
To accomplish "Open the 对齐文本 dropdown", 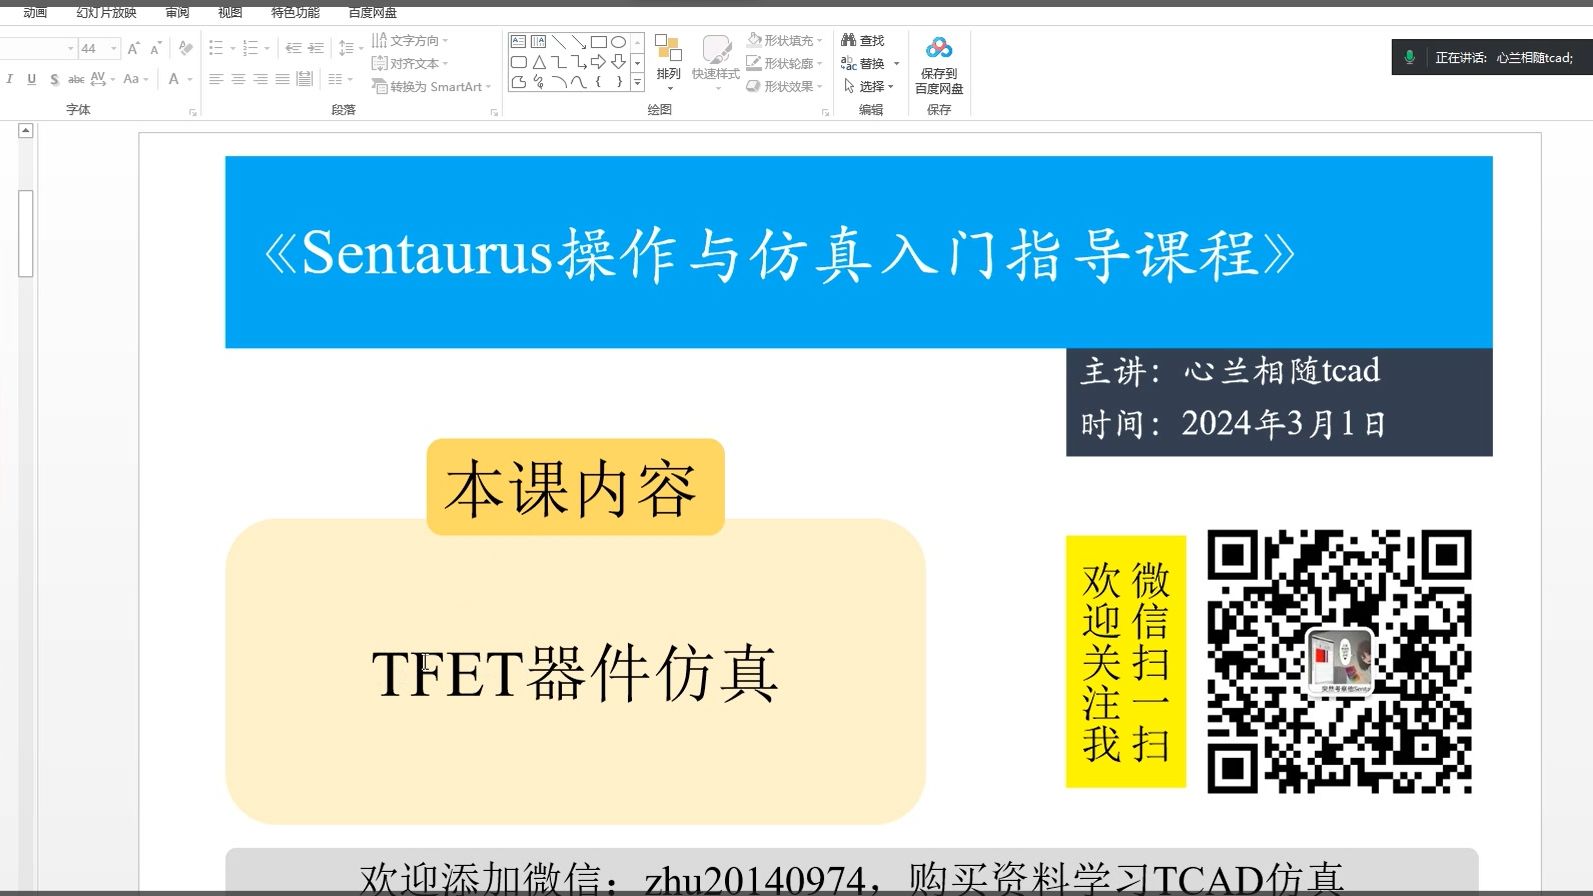I will pyautogui.click(x=410, y=63).
